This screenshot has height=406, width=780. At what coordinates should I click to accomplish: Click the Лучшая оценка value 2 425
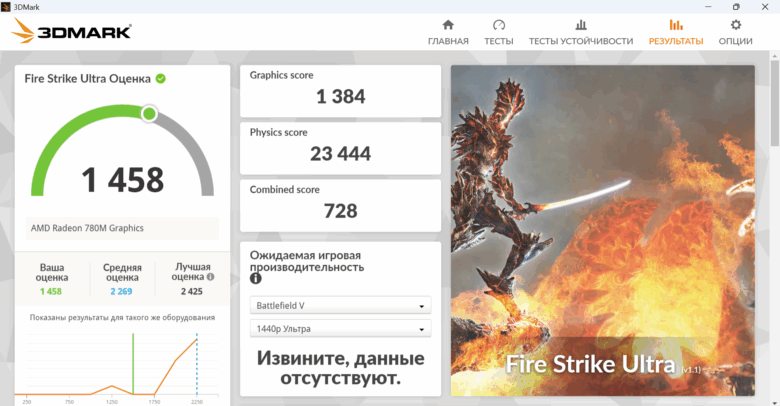coord(192,292)
